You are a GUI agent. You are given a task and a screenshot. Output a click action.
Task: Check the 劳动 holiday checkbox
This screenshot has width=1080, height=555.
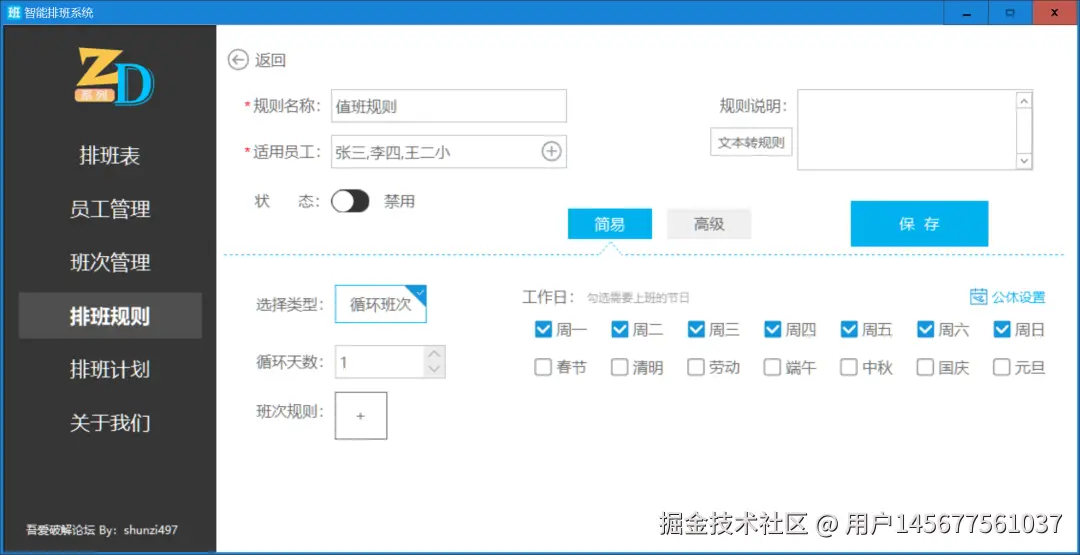coord(696,368)
